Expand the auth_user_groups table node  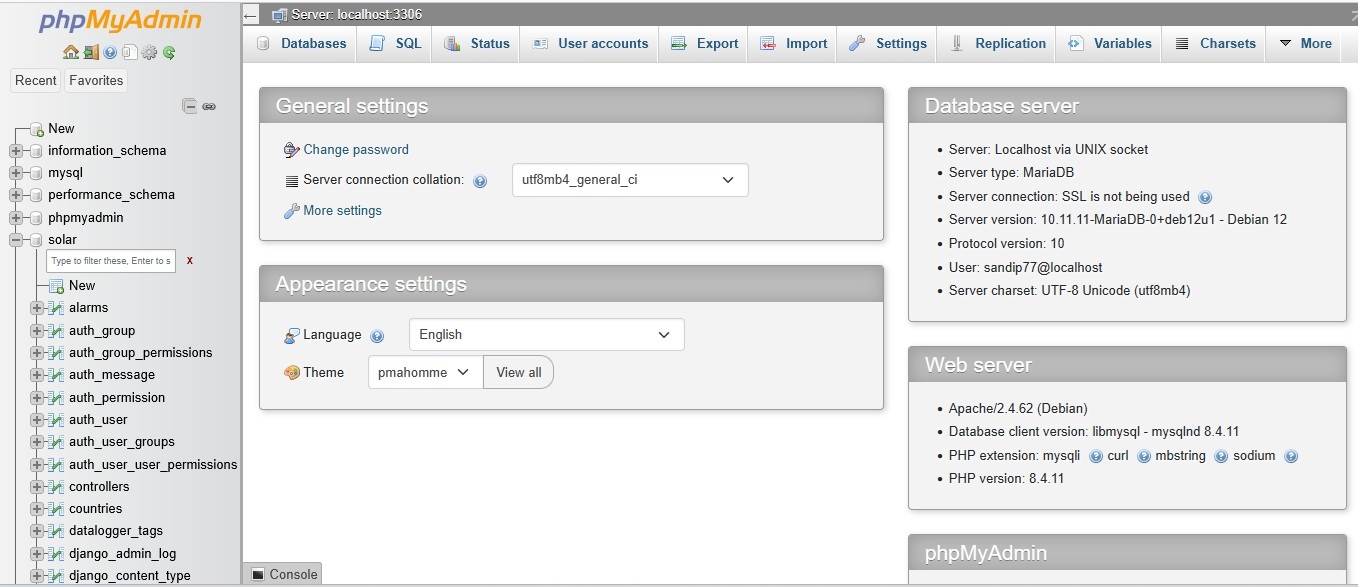[x=37, y=442]
